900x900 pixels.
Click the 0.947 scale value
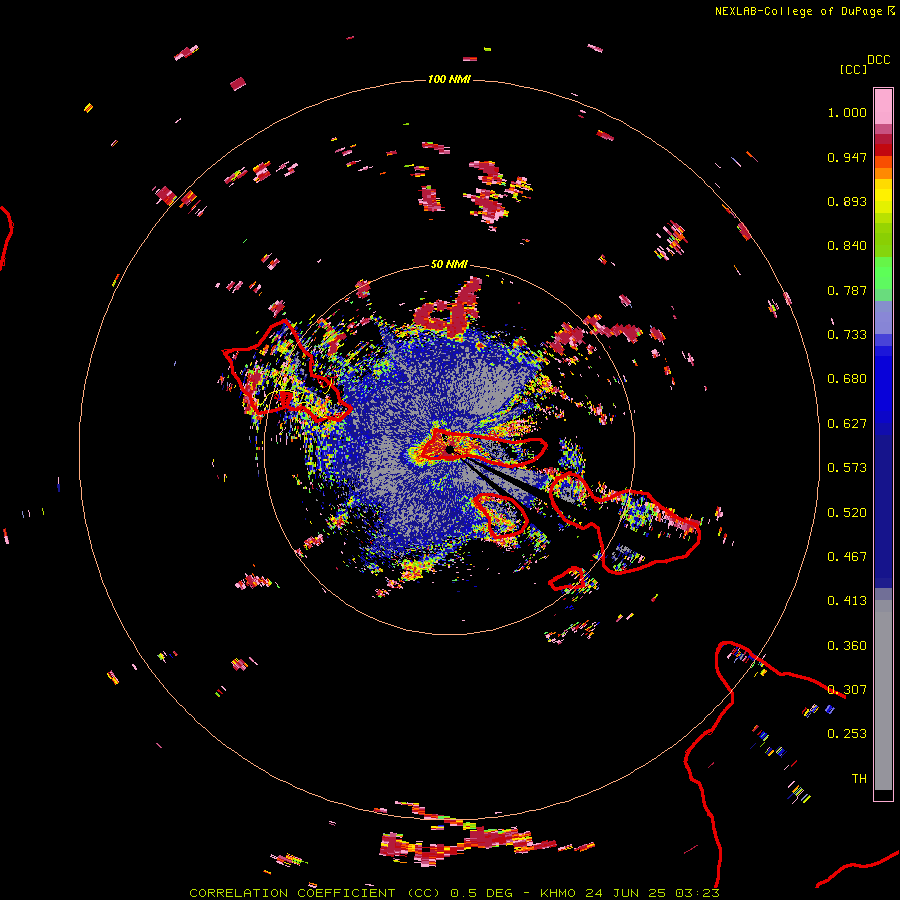pos(847,157)
